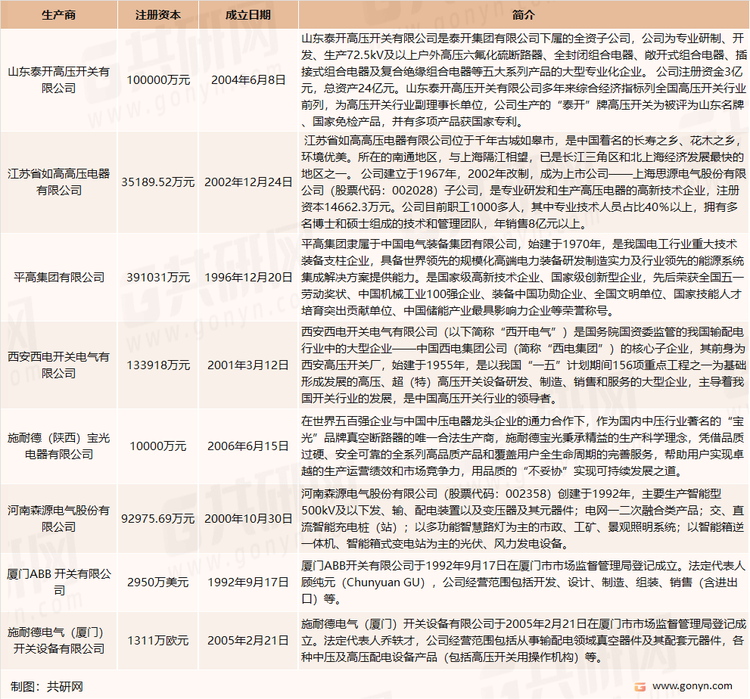The width and height of the screenshot is (750, 699).
Task: Click the 391031万元 value
Action: [x=158, y=277]
